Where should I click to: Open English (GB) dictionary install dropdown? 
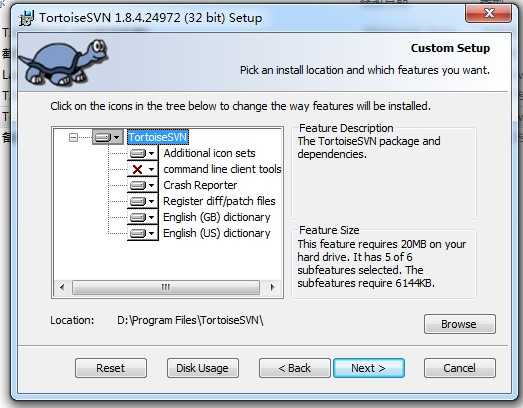(142, 217)
